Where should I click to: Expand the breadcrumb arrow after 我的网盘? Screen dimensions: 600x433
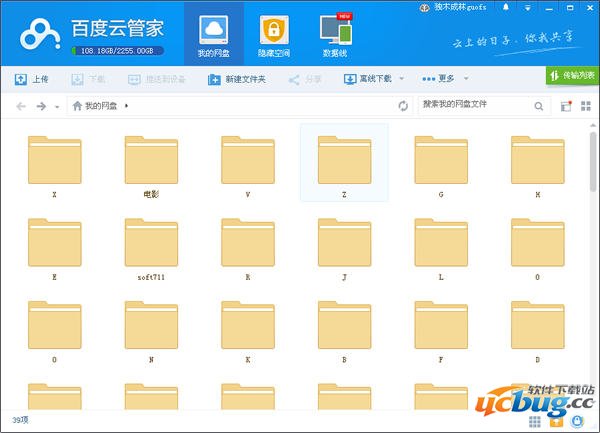coord(126,106)
